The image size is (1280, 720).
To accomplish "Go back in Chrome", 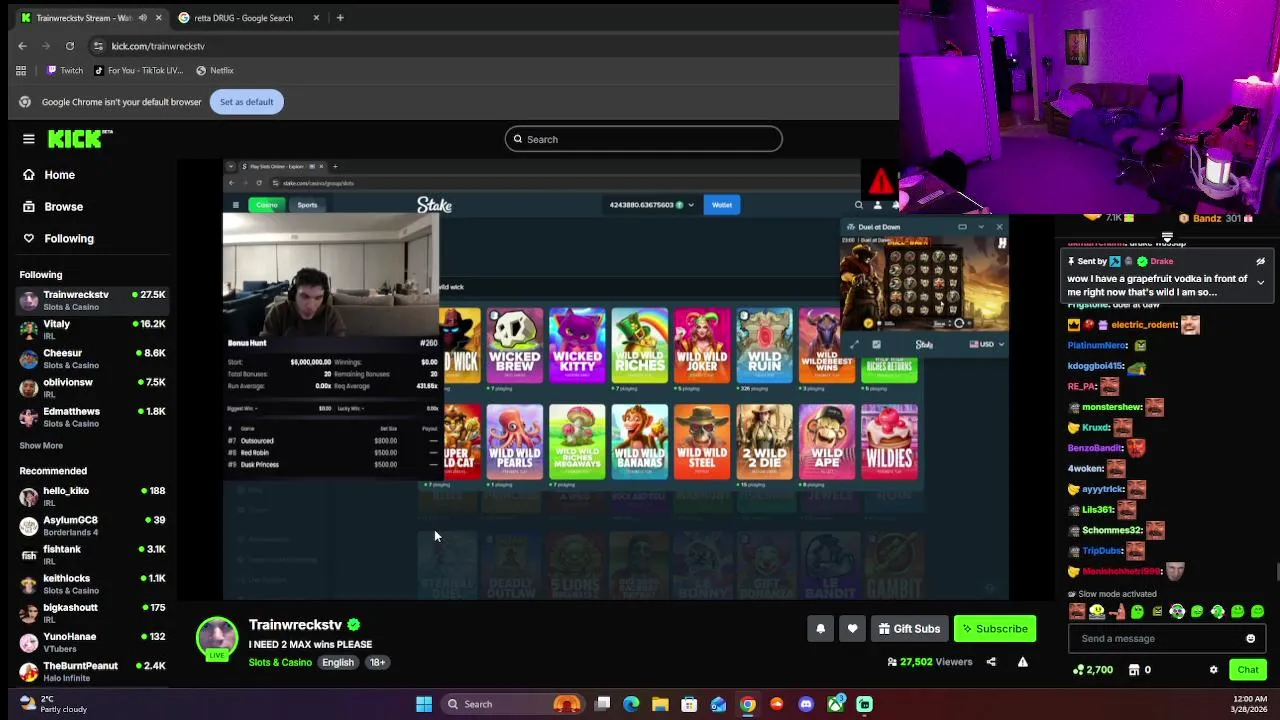I will click(22, 46).
